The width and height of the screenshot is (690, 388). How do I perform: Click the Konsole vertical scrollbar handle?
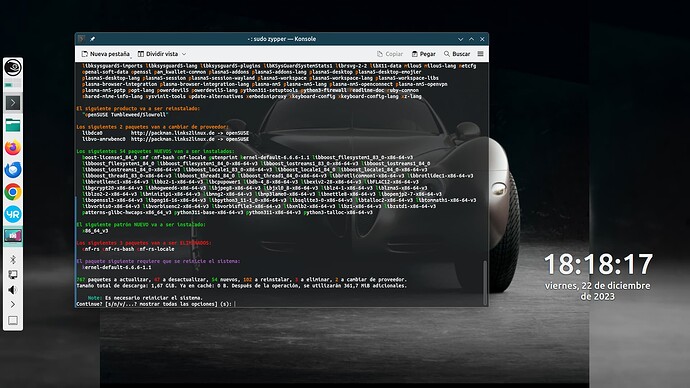485,282
